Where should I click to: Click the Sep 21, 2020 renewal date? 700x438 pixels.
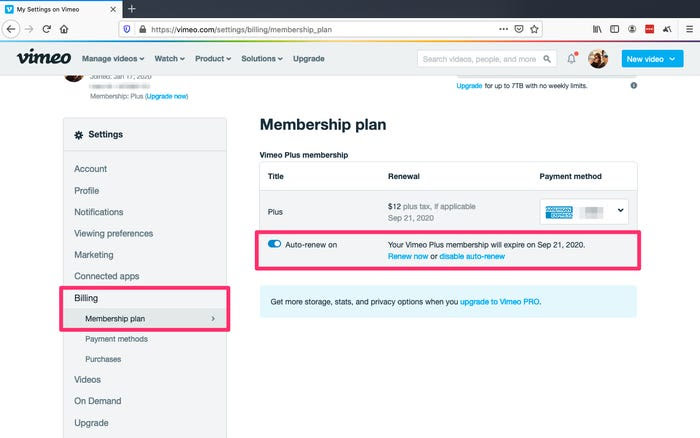[x=411, y=218]
